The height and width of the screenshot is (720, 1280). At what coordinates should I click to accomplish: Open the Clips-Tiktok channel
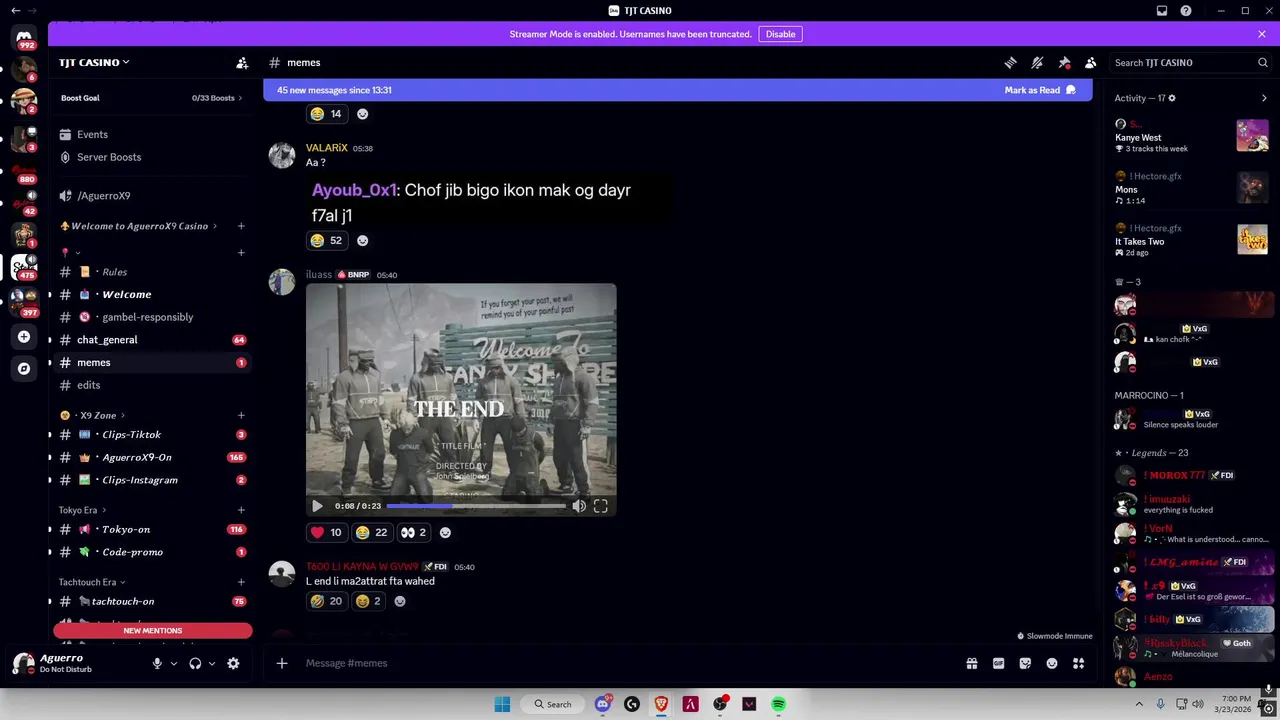tap(151, 435)
